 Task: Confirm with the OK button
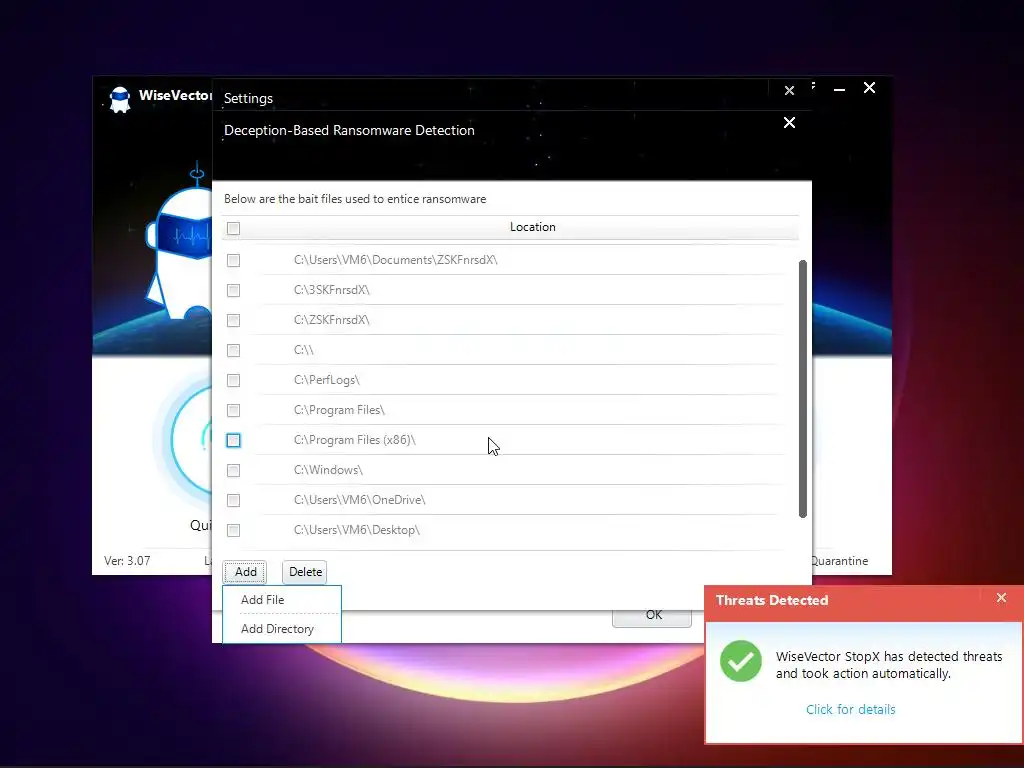point(654,615)
